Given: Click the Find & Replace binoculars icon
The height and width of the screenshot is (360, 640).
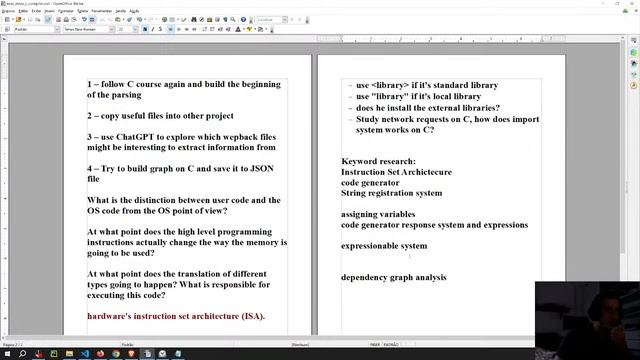Looking at the screenshot, I should [194, 20].
